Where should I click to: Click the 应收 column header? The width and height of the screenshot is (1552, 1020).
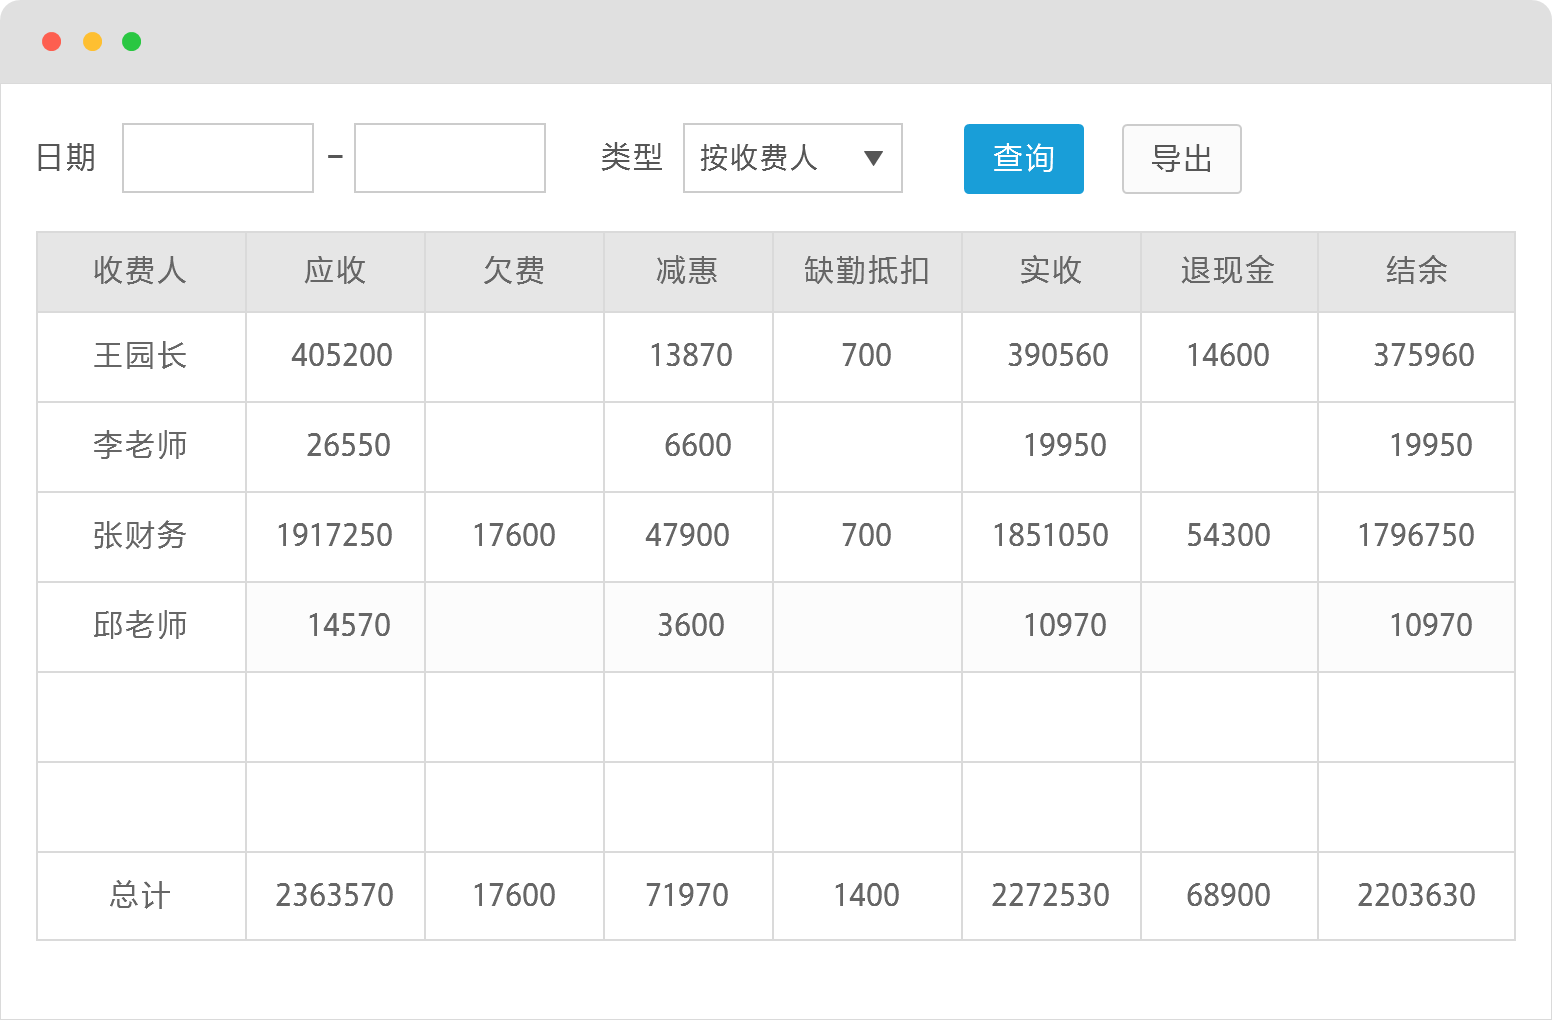tap(335, 271)
